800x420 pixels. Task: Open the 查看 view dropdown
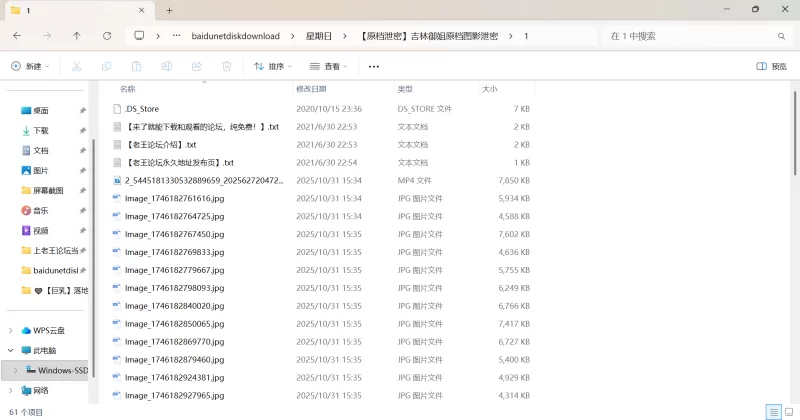(x=329, y=66)
